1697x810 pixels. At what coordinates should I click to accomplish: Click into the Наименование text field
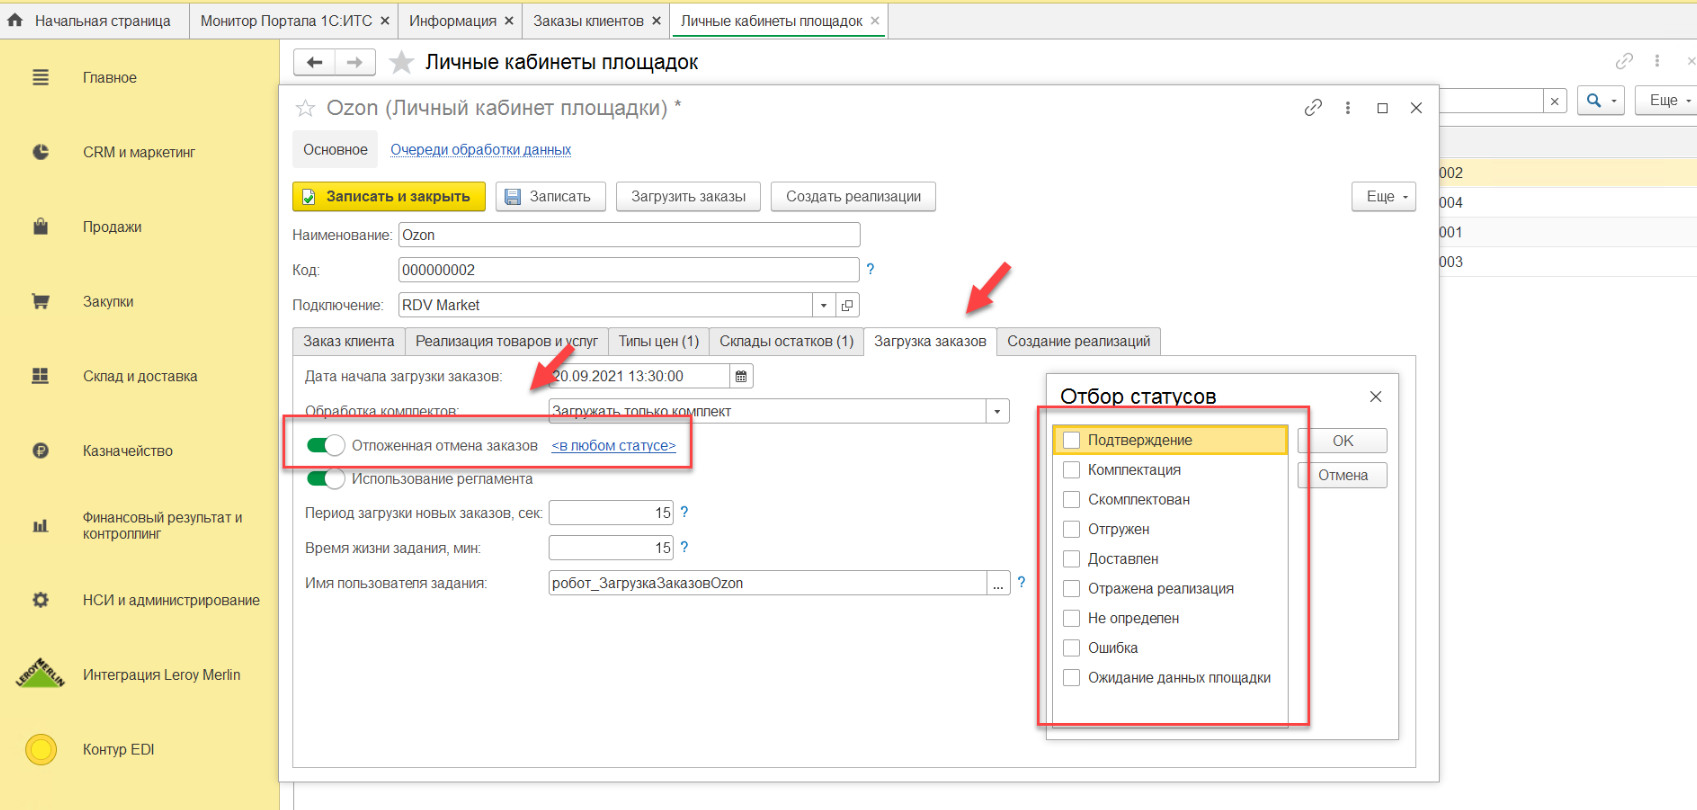628,235
